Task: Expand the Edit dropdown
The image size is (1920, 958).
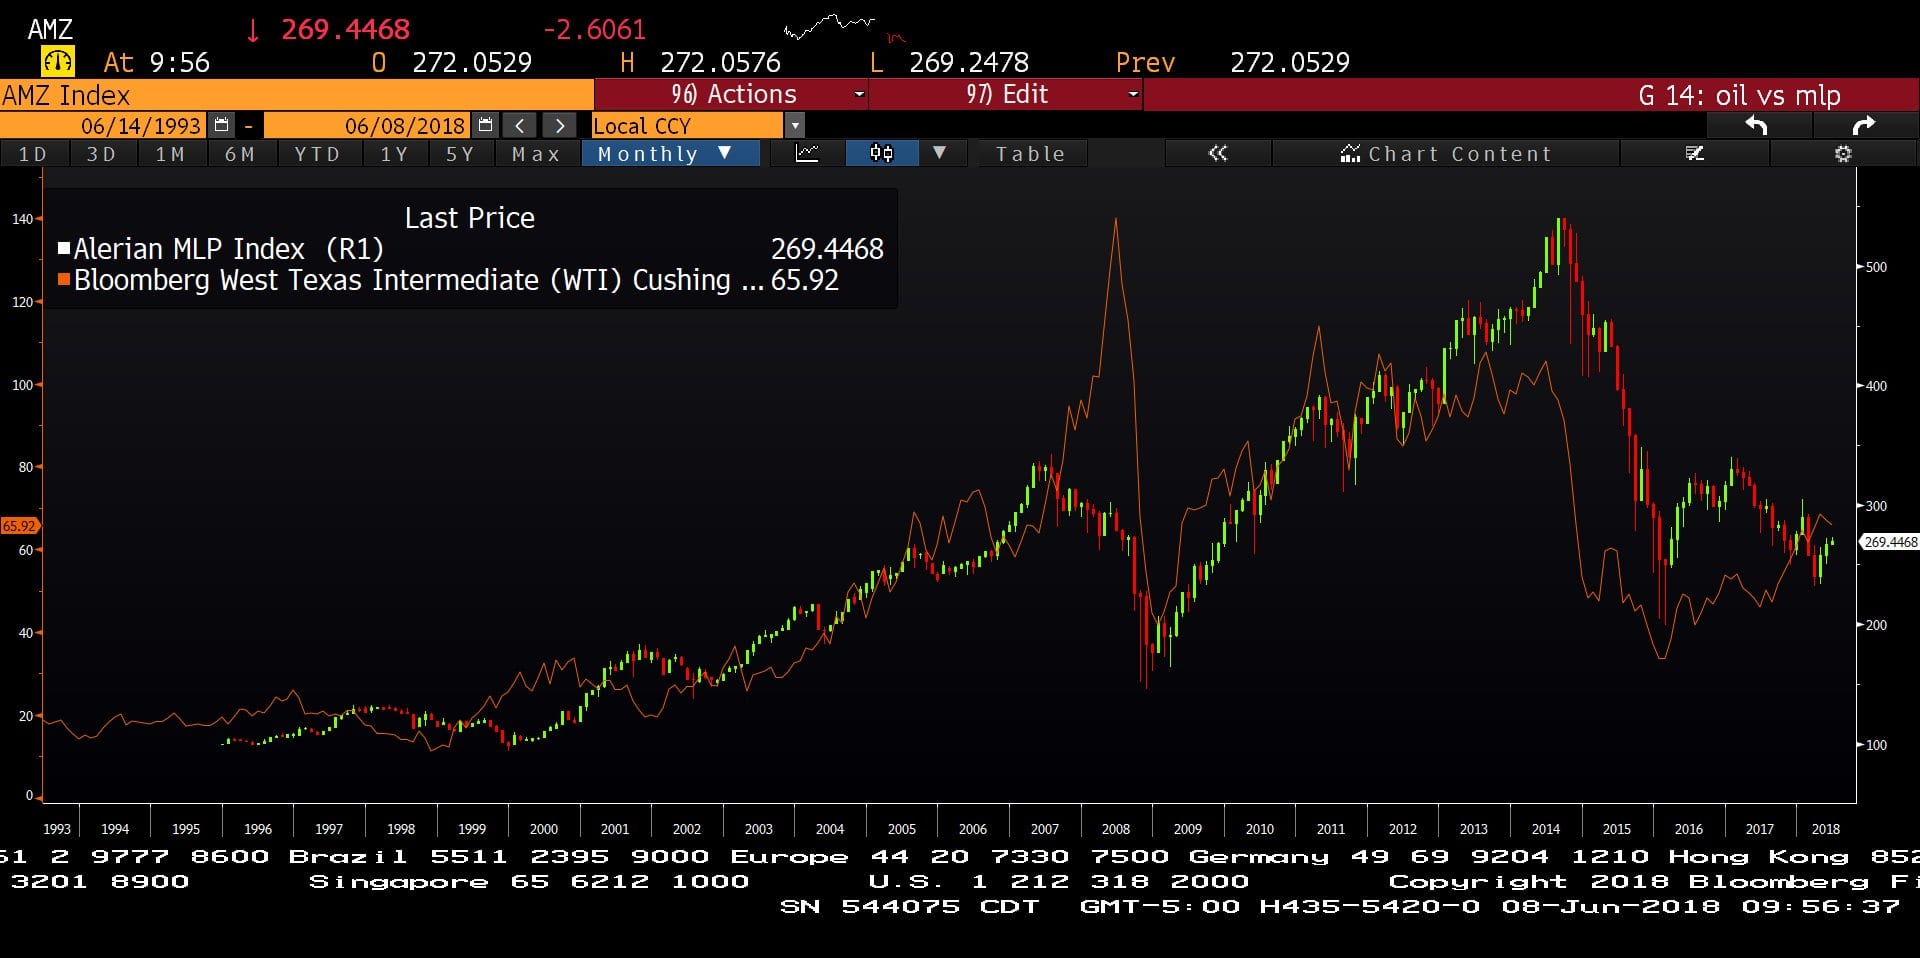Action: point(1133,94)
